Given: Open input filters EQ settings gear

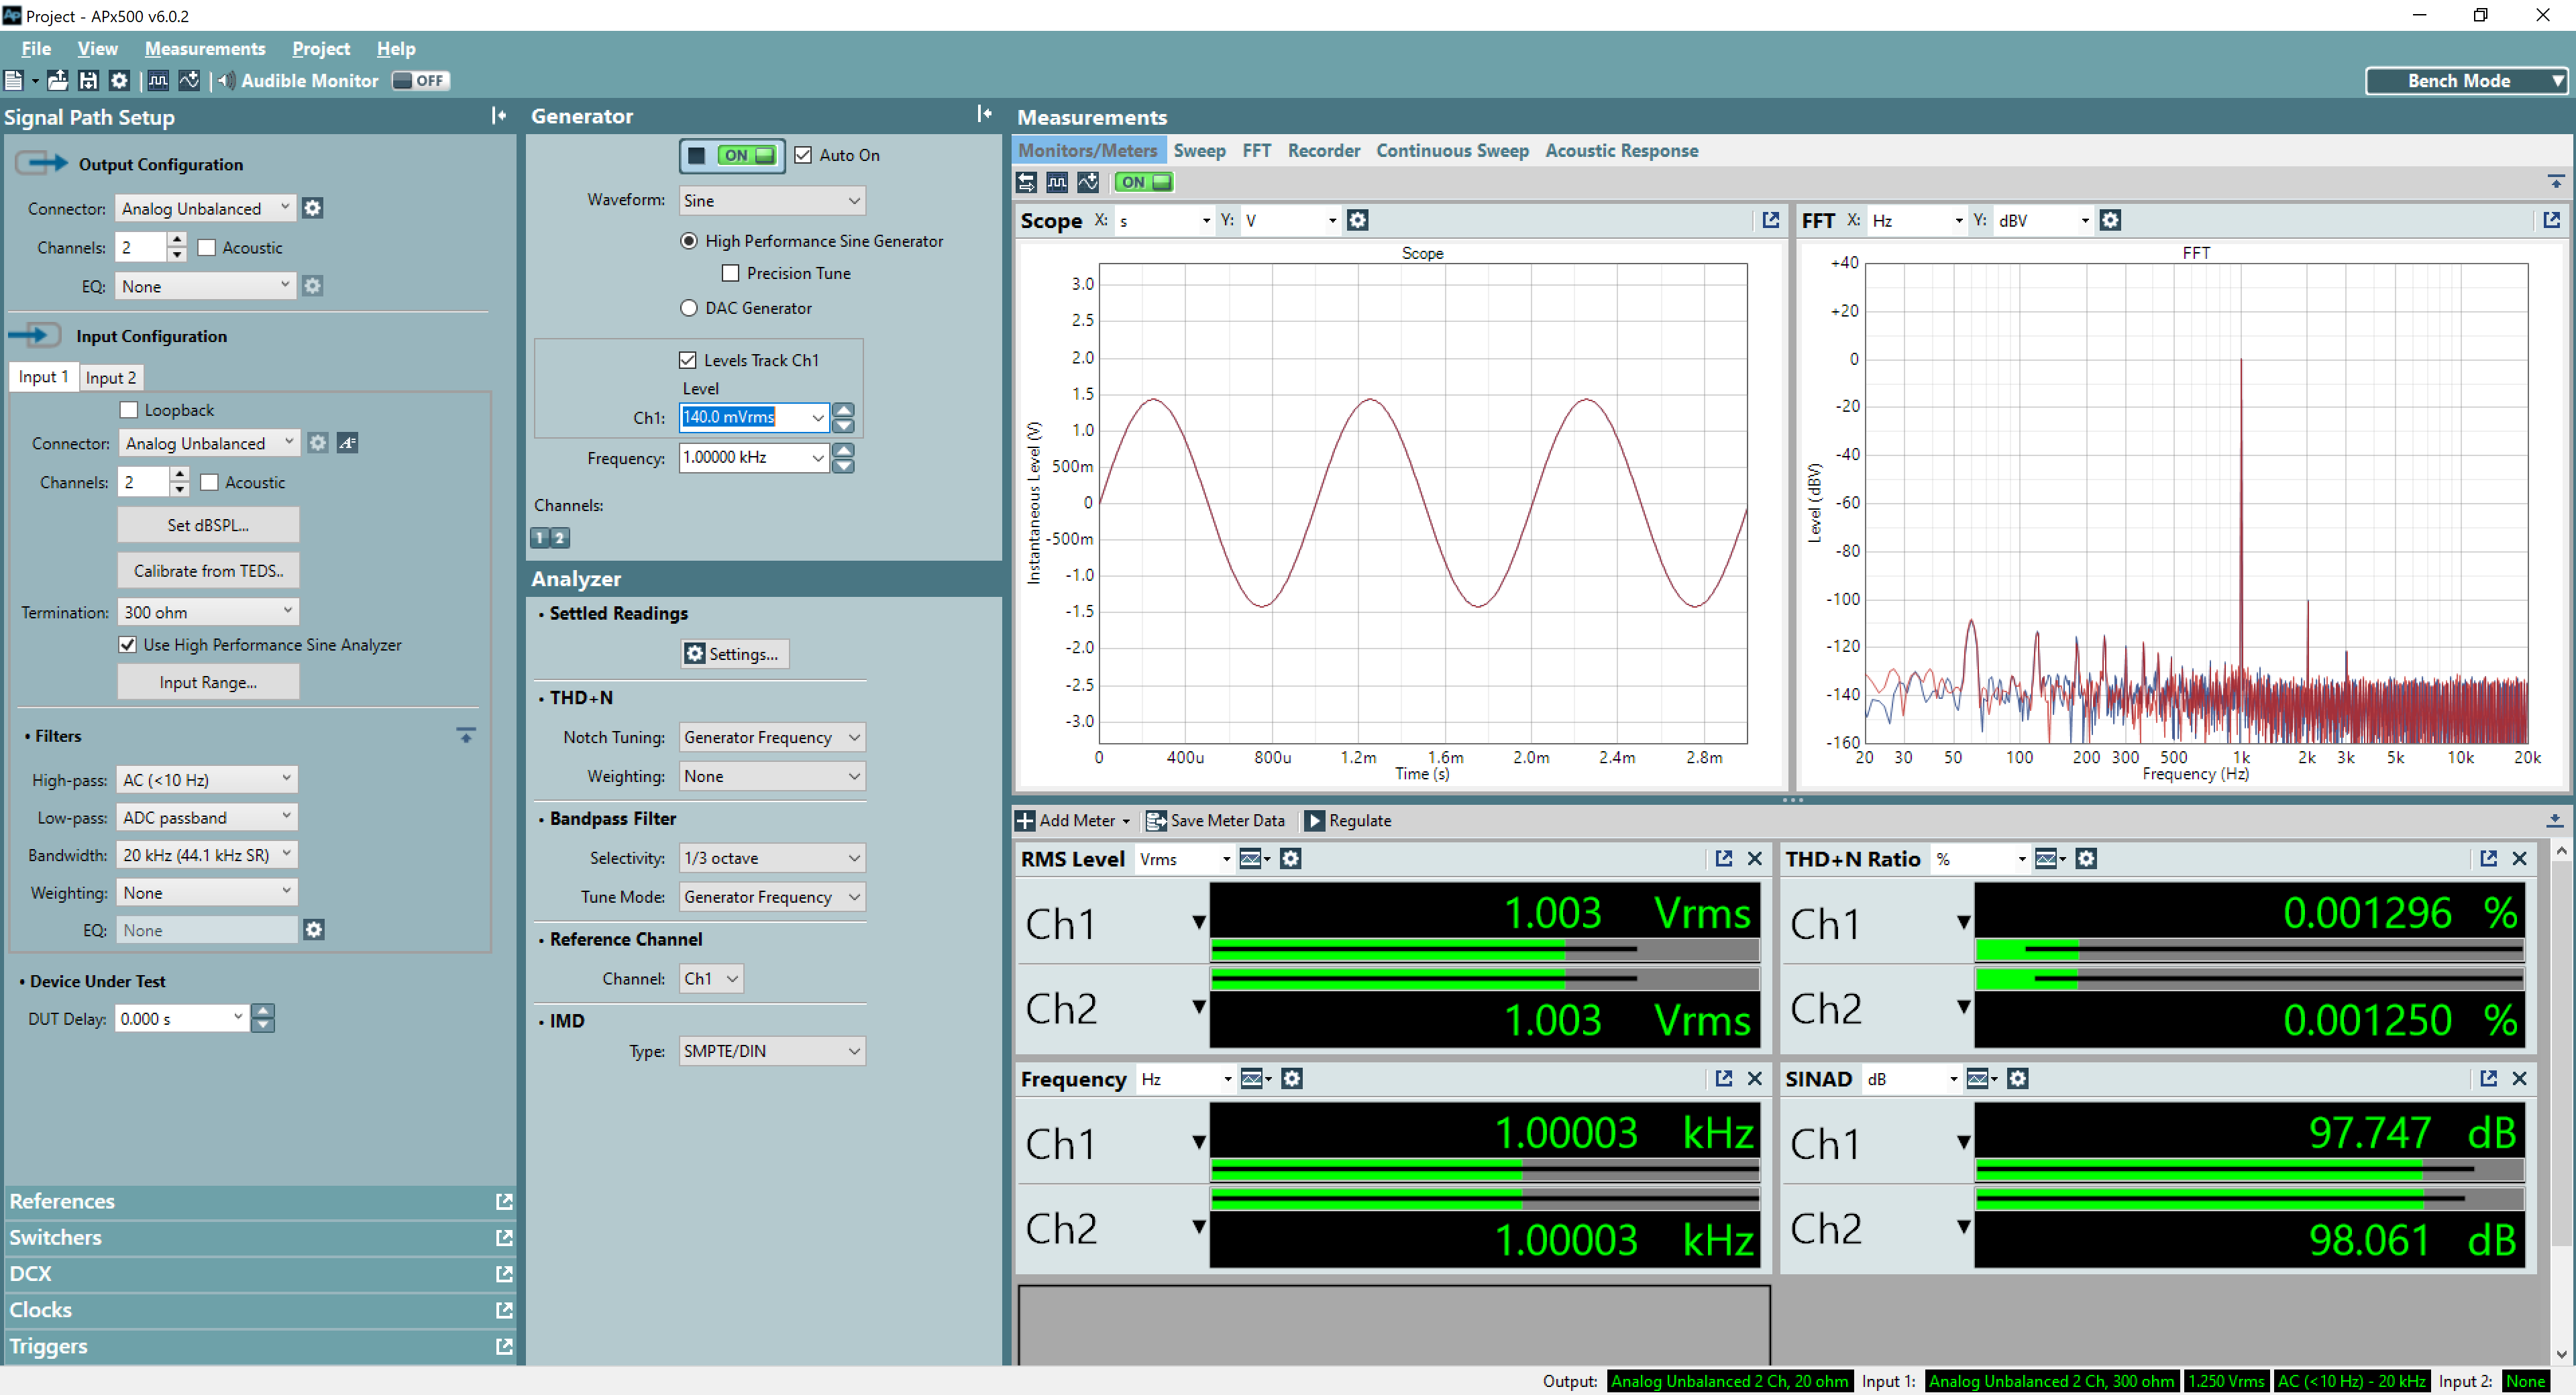Looking at the screenshot, I should [314, 930].
